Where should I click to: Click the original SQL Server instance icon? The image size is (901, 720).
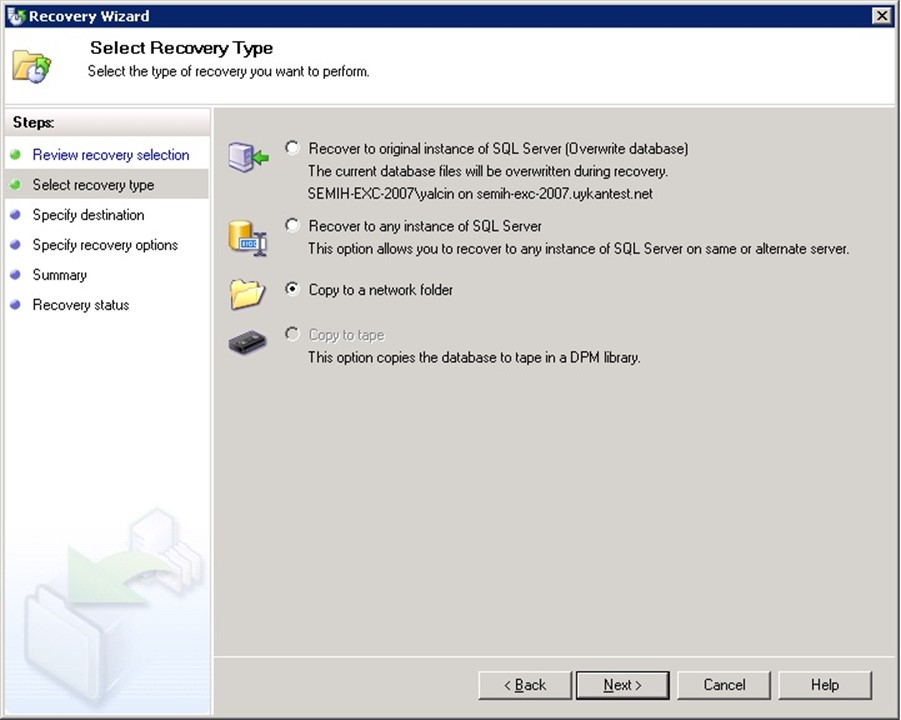click(247, 158)
